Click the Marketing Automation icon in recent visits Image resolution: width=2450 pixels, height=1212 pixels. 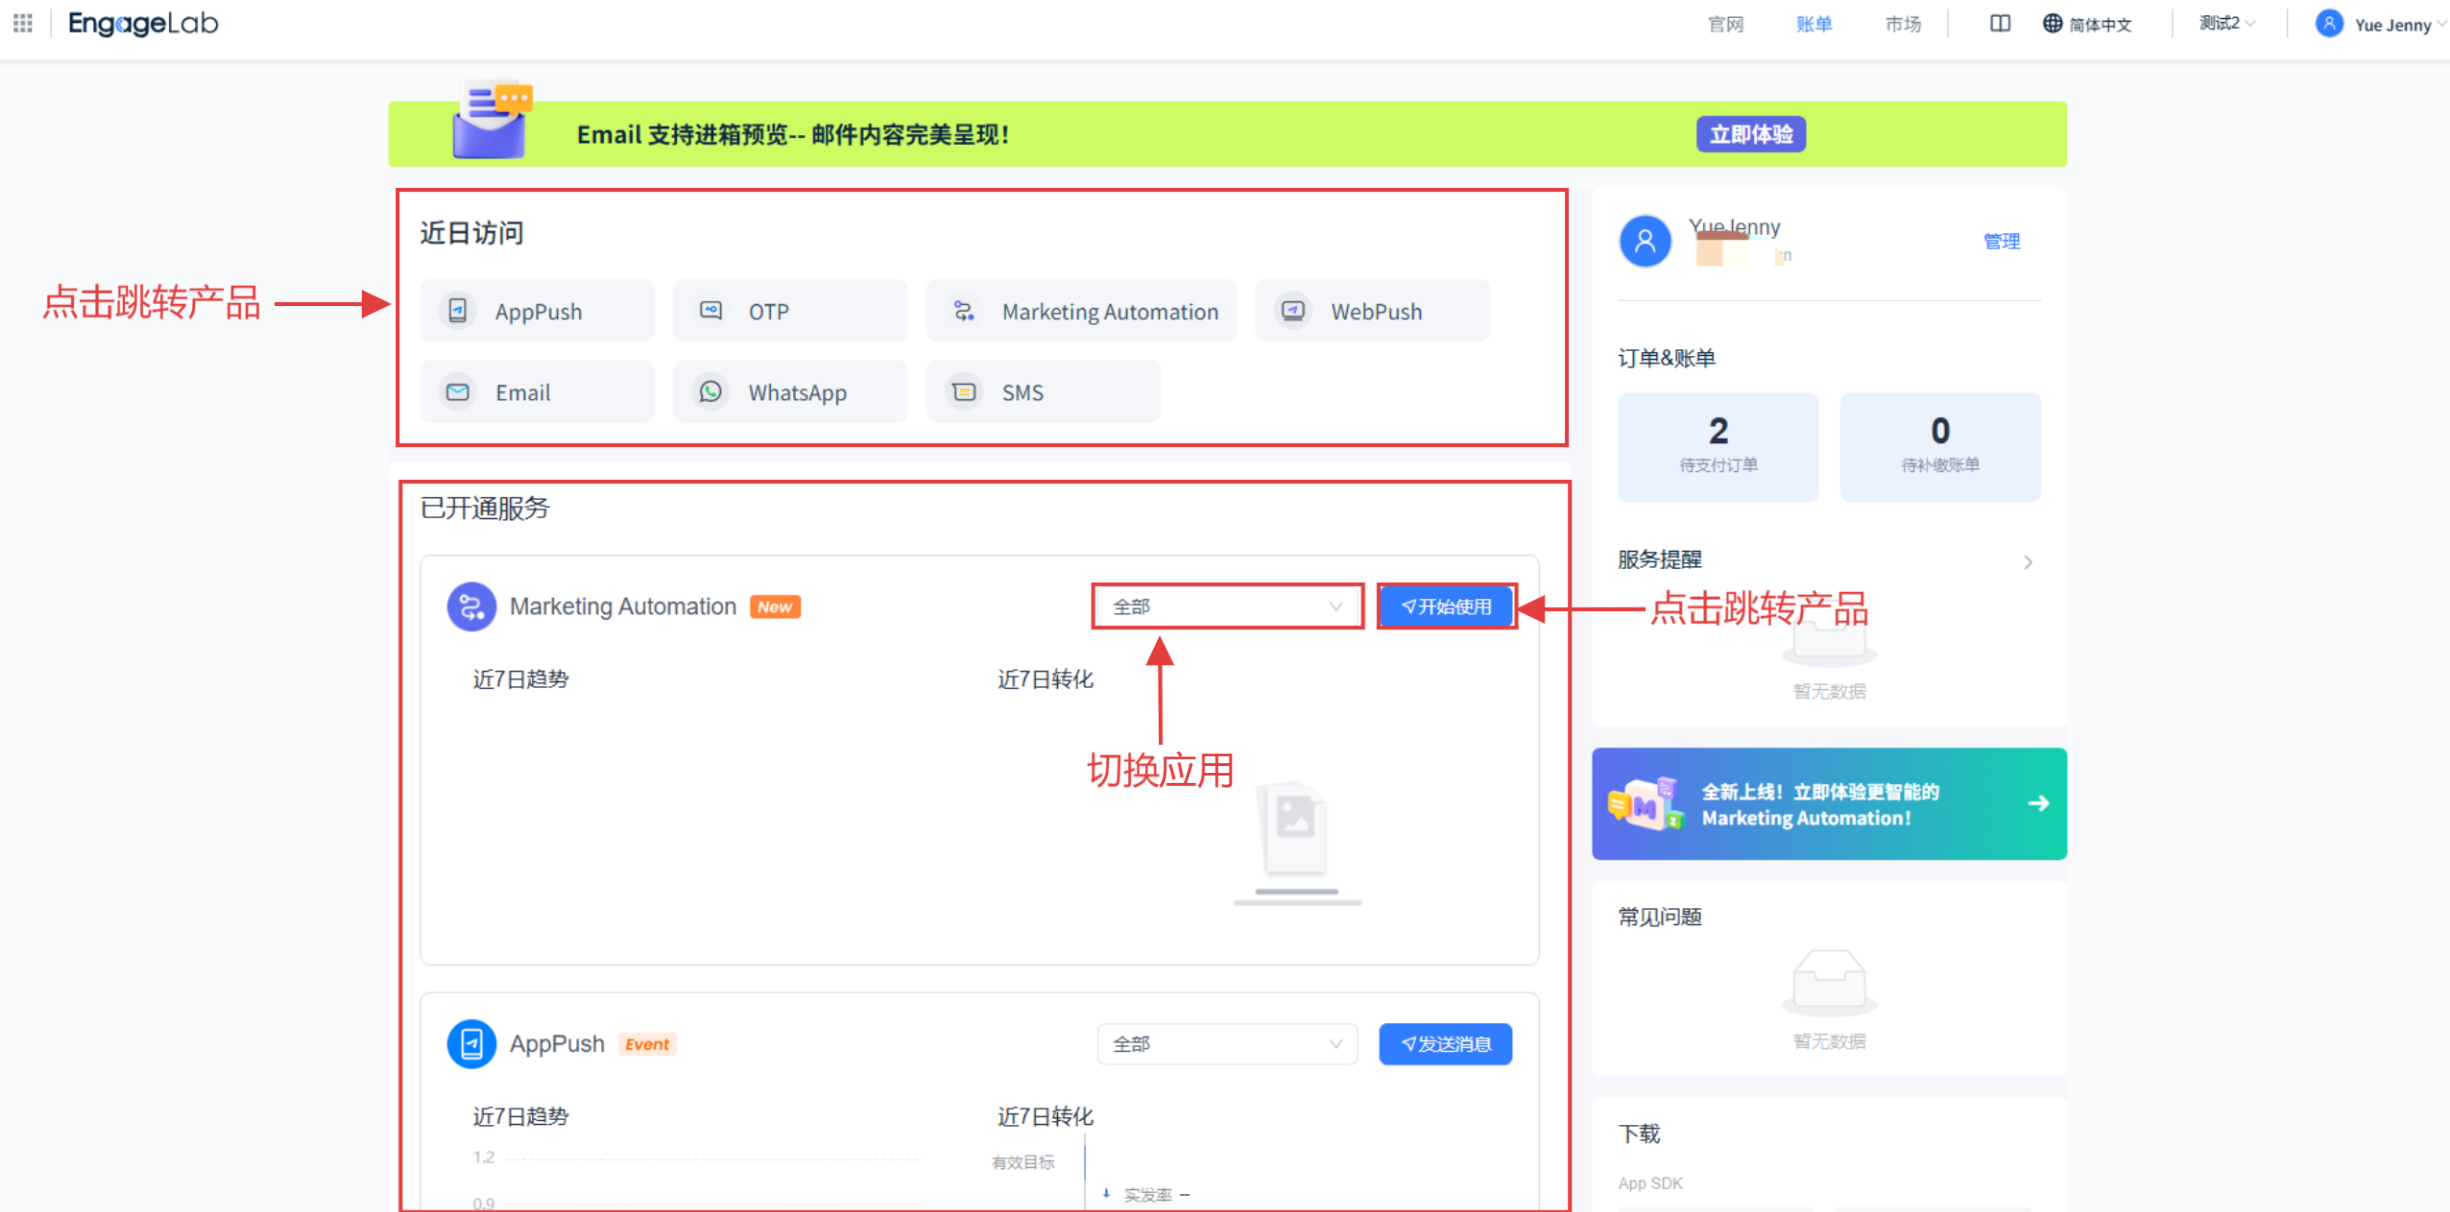click(x=964, y=311)
